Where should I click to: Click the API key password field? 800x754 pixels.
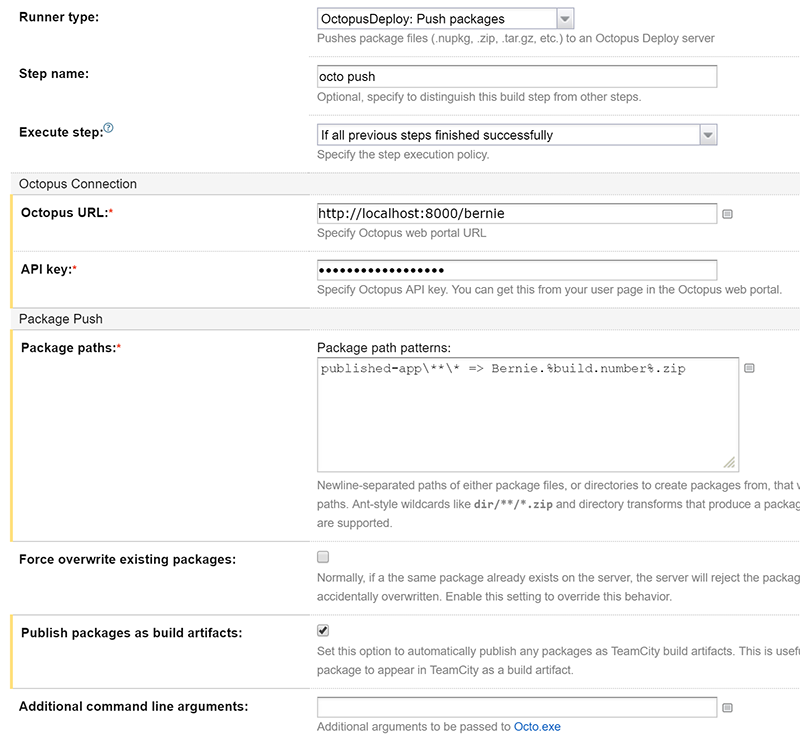516,270
